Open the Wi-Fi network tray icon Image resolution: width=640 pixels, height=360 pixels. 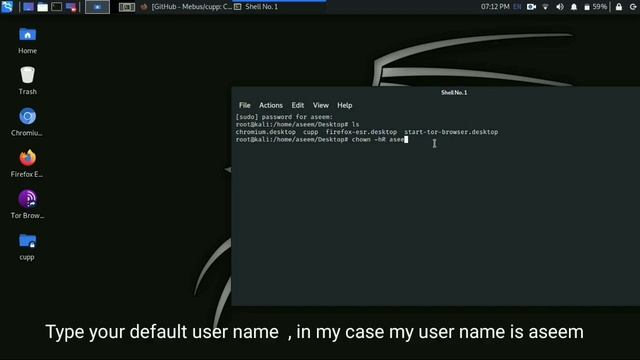[x=545, y=7]
